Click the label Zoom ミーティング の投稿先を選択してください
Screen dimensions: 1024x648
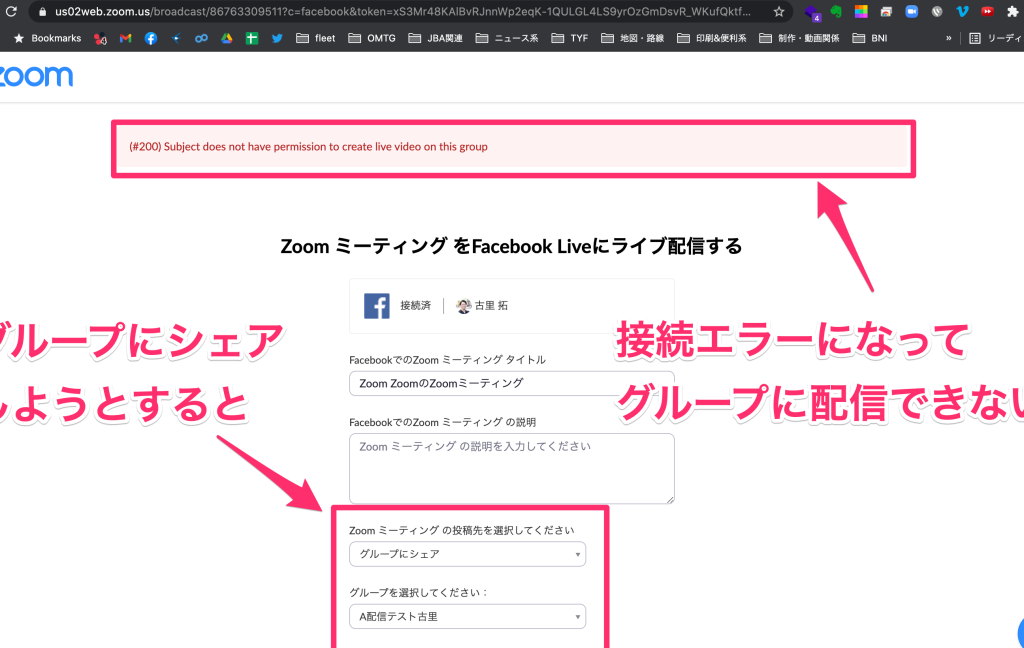pyautogui.click(x=462, y=530)
